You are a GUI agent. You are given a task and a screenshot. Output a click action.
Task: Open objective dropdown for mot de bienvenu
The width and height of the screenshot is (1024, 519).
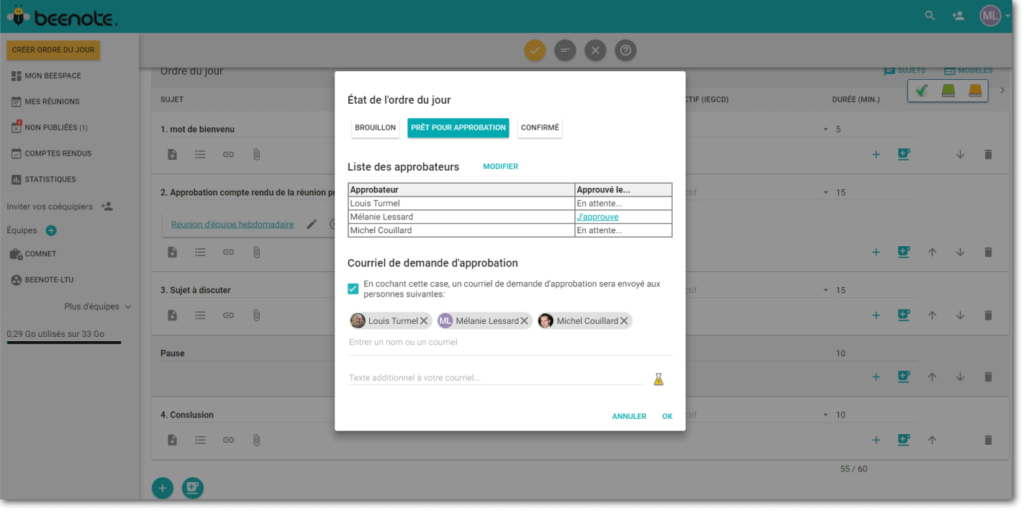point(825,129)
